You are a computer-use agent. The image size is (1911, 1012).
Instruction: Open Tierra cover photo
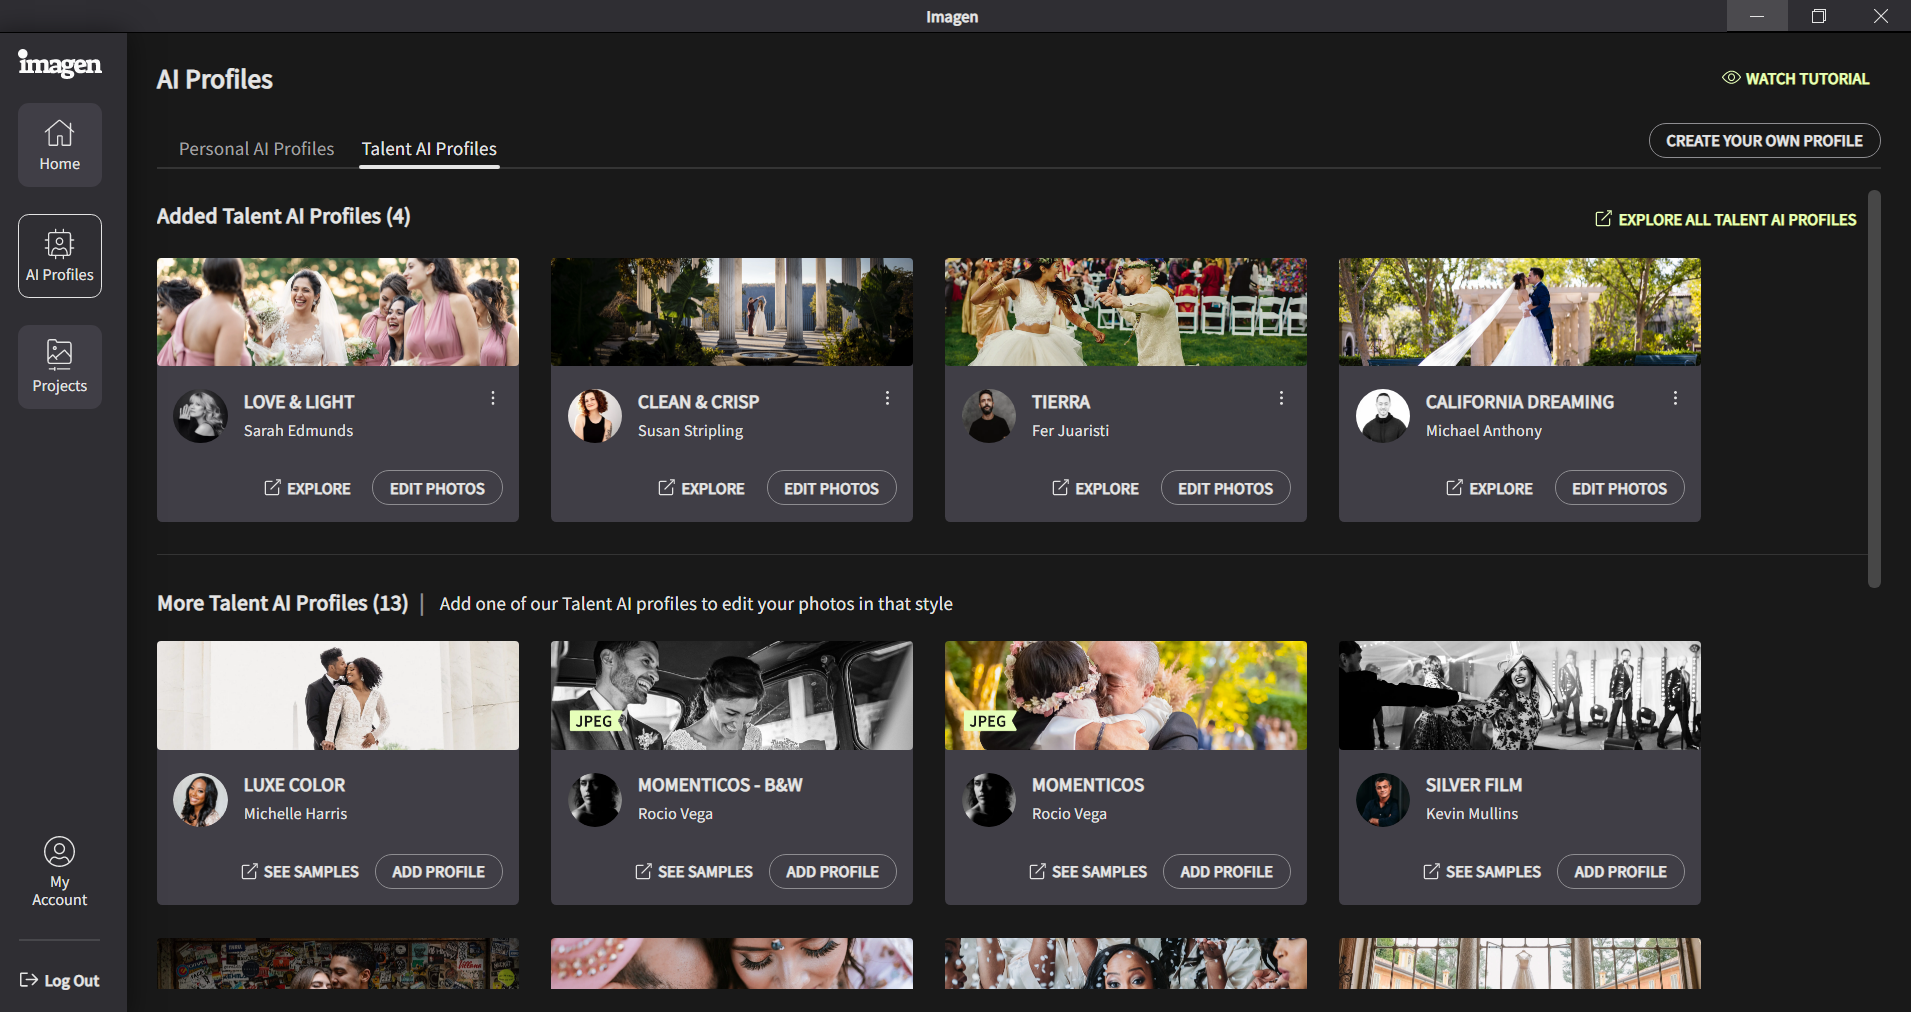1126,312
